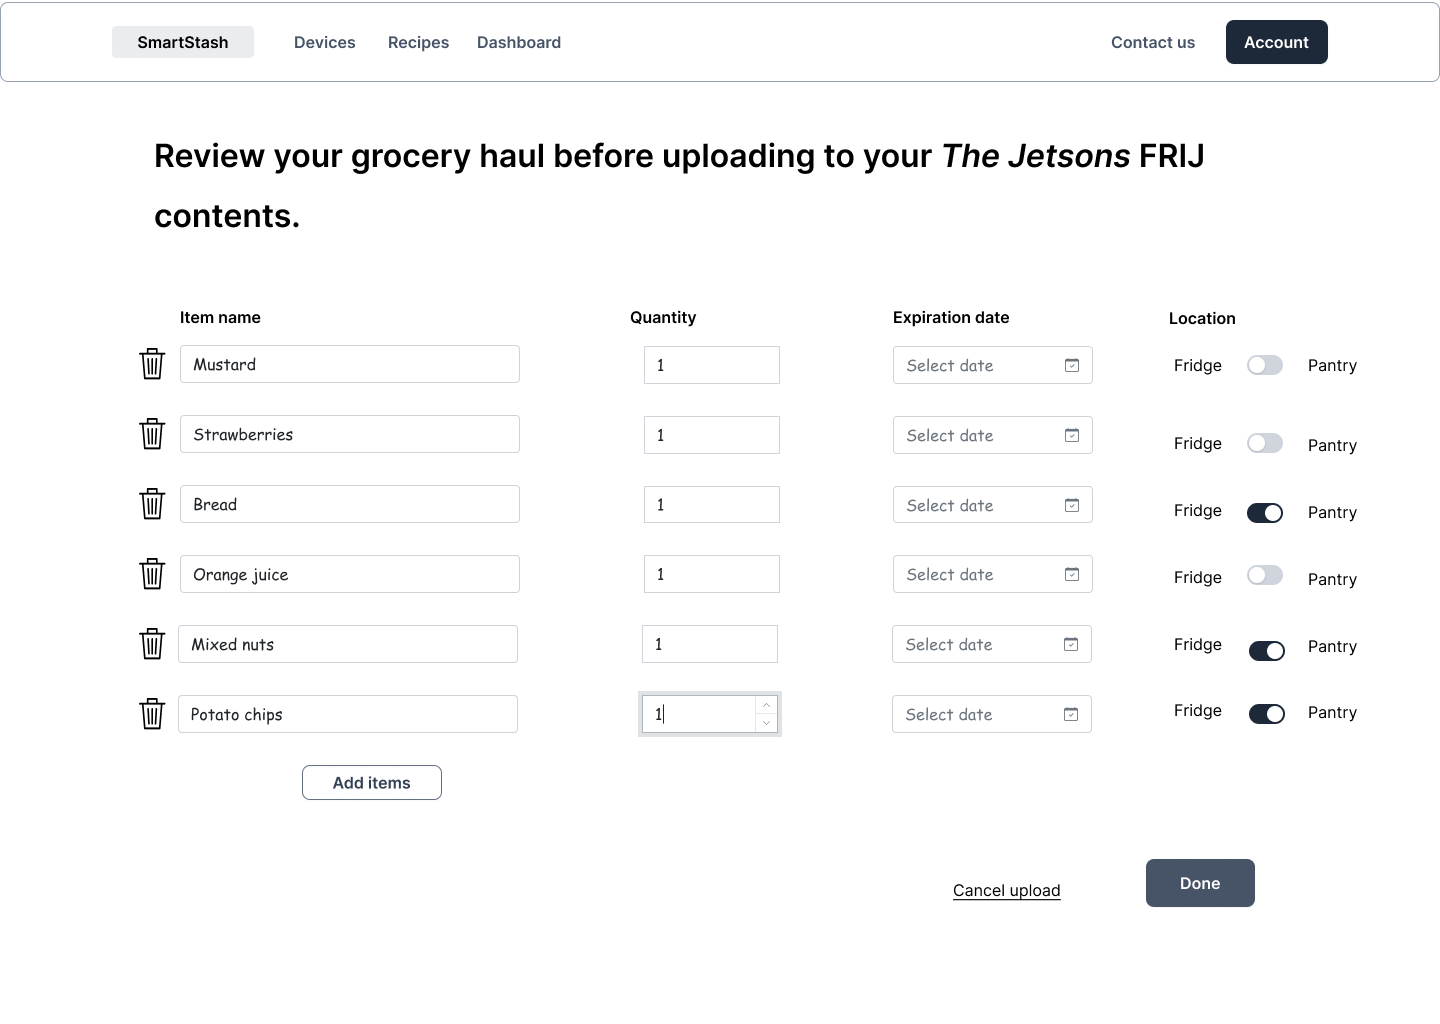Viewport: 1440px width, 1024px height.
Task: Click trash icon next to Potato chips
Action: [x=152, y=714]
